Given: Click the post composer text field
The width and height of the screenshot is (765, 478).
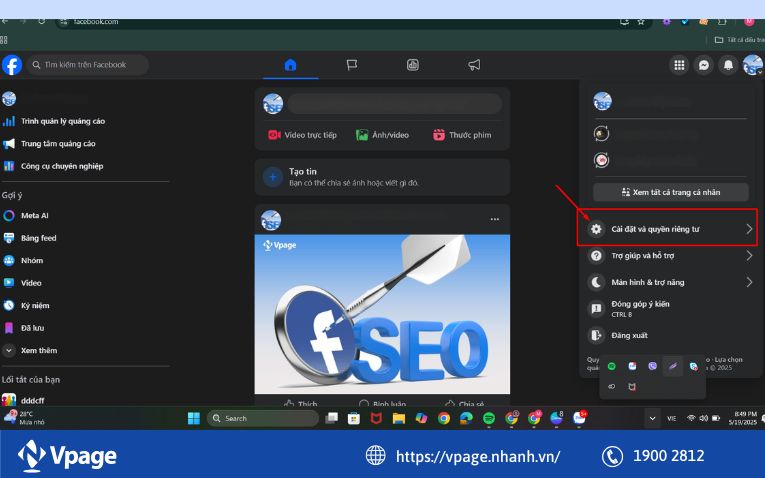Looking at the screenshot, I should (395, 104).
